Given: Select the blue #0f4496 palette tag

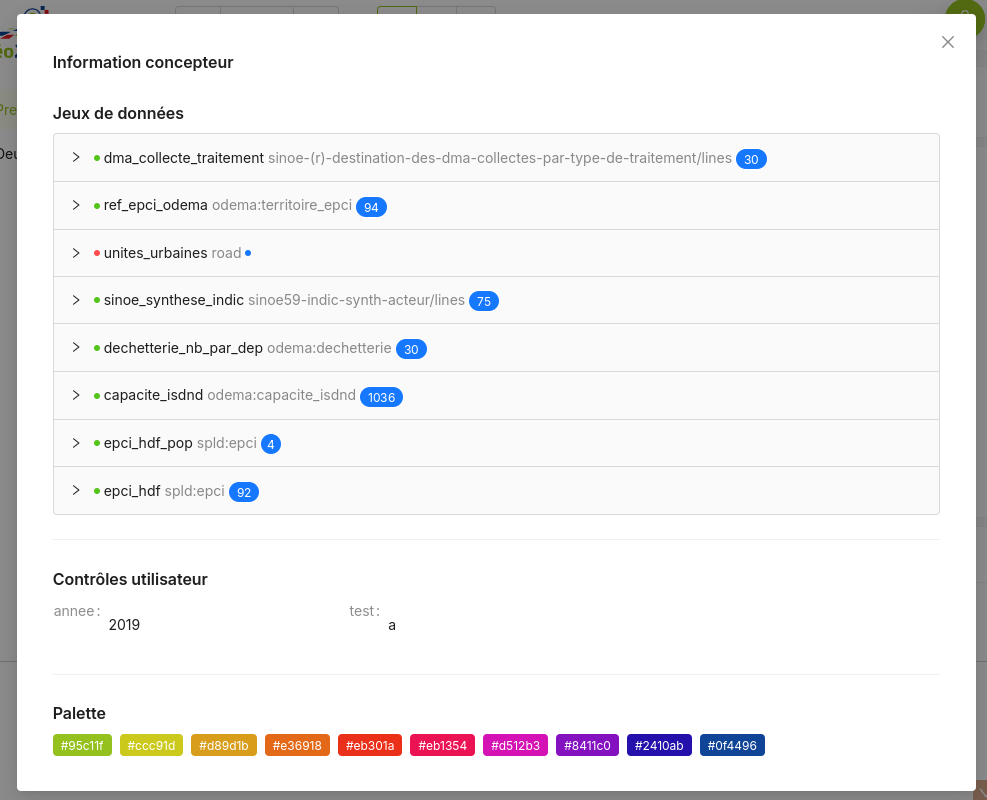Looking at the screenshot, I should tap(732, 745).
